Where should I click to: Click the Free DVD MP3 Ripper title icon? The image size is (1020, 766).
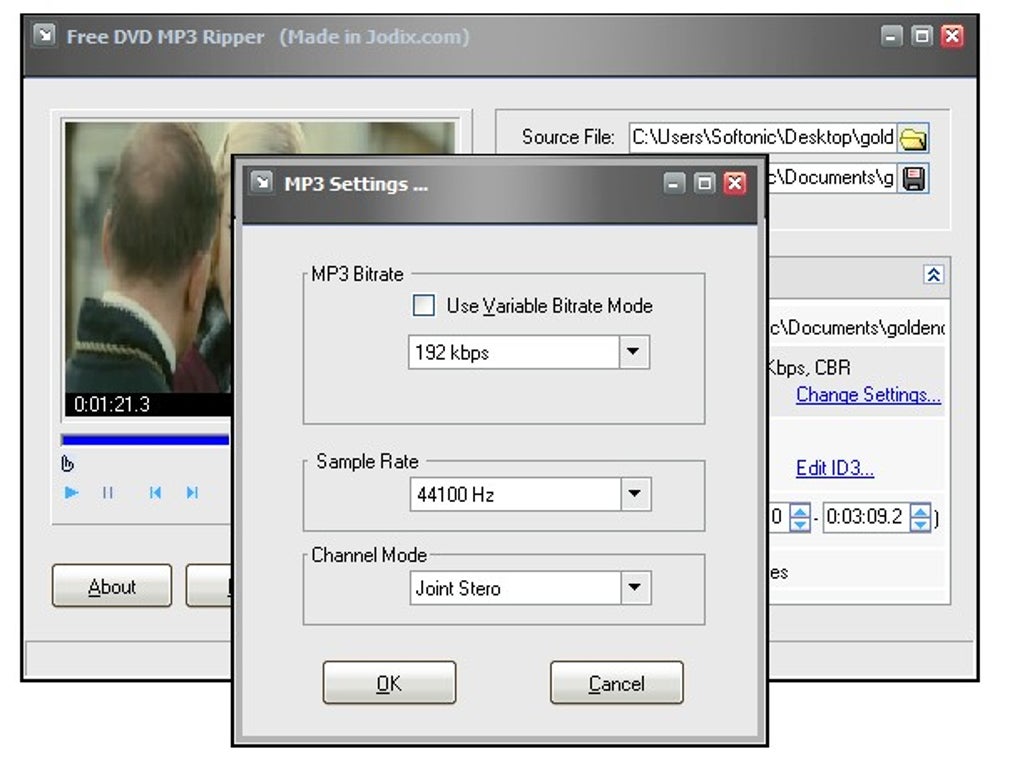pos(44,36)
